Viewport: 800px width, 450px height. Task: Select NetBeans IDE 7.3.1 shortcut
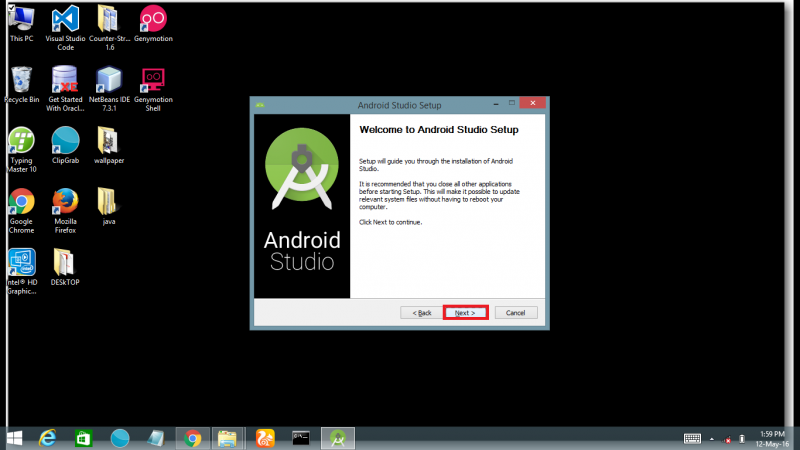click(x=109, y=89)
